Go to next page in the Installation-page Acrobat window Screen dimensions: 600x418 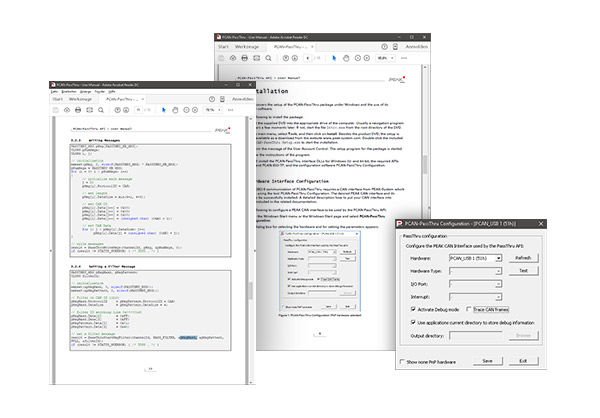294,58
